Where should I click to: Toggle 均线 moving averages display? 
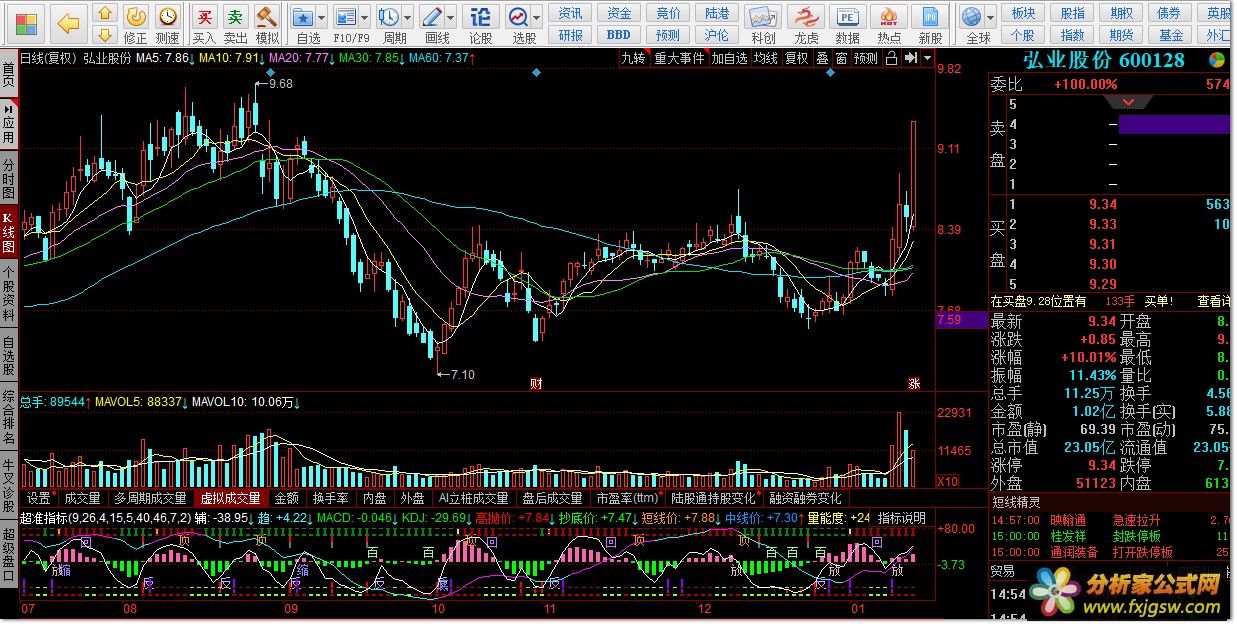766,59
